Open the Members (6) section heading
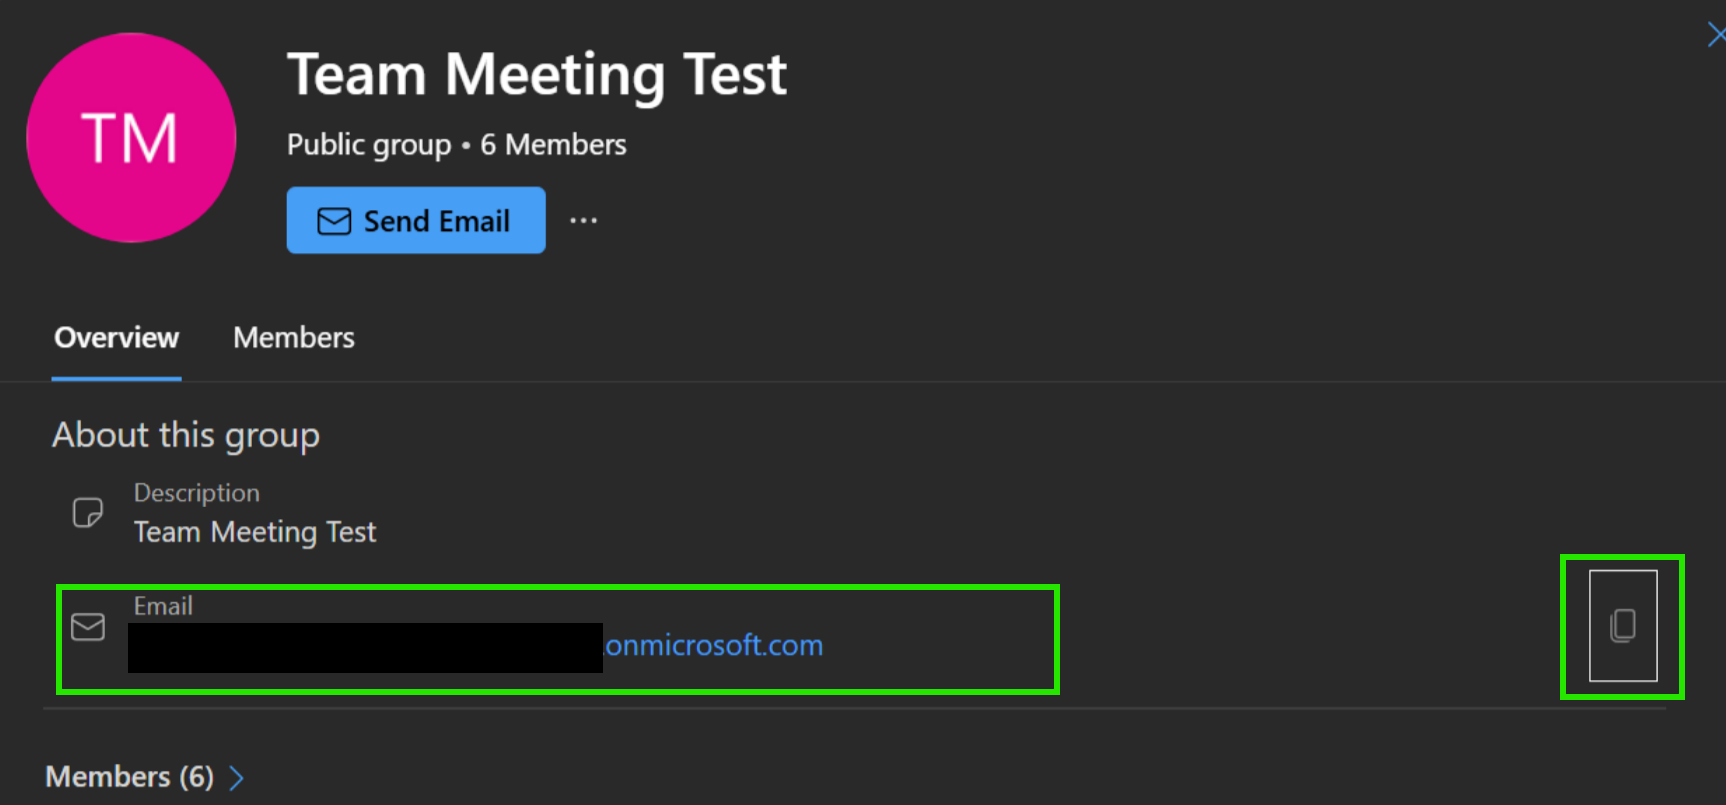1726x805 pixels. pyautogui.click(x=130, y=777)
